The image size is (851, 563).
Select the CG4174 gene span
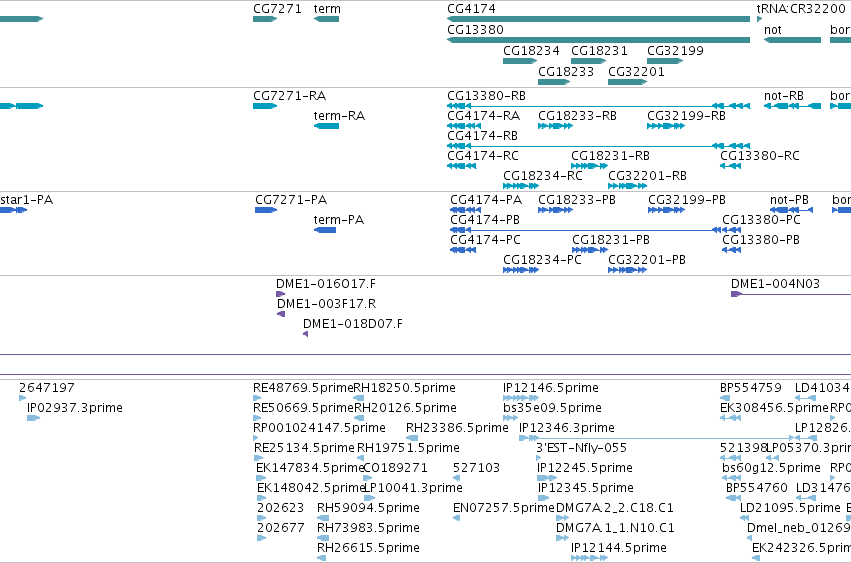point(599,19)
